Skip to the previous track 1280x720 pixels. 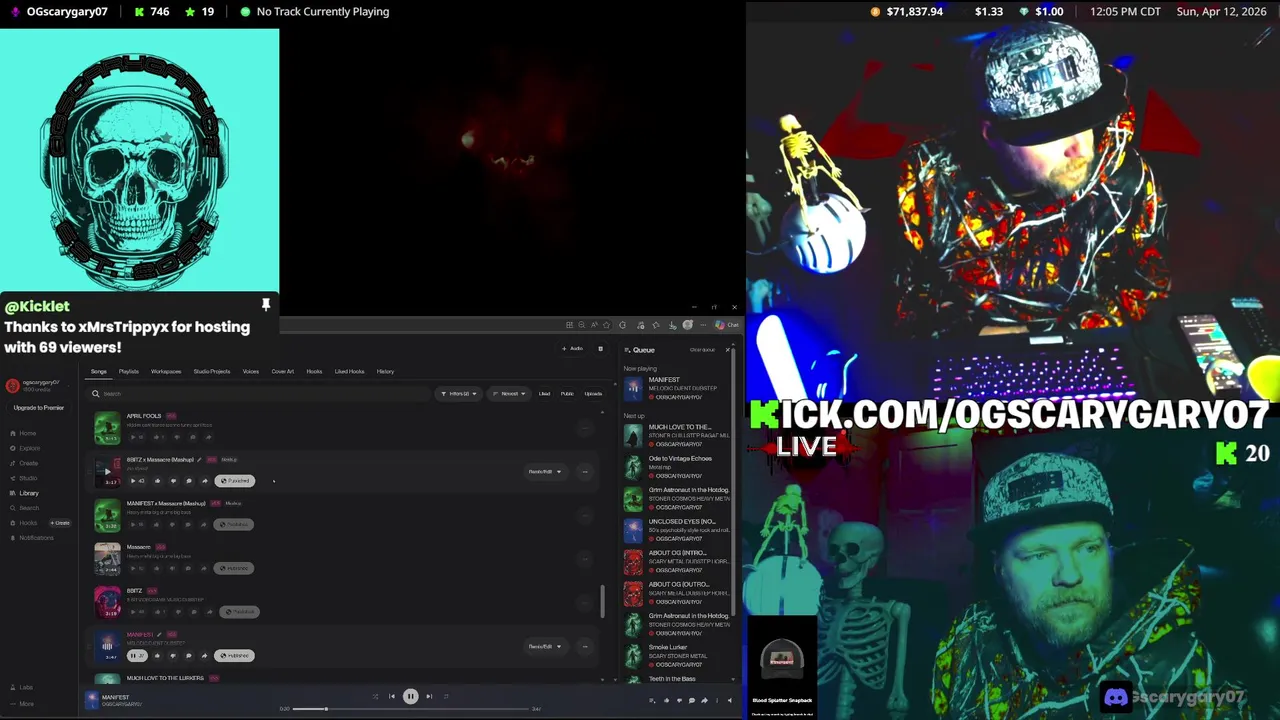pos(392,696)
